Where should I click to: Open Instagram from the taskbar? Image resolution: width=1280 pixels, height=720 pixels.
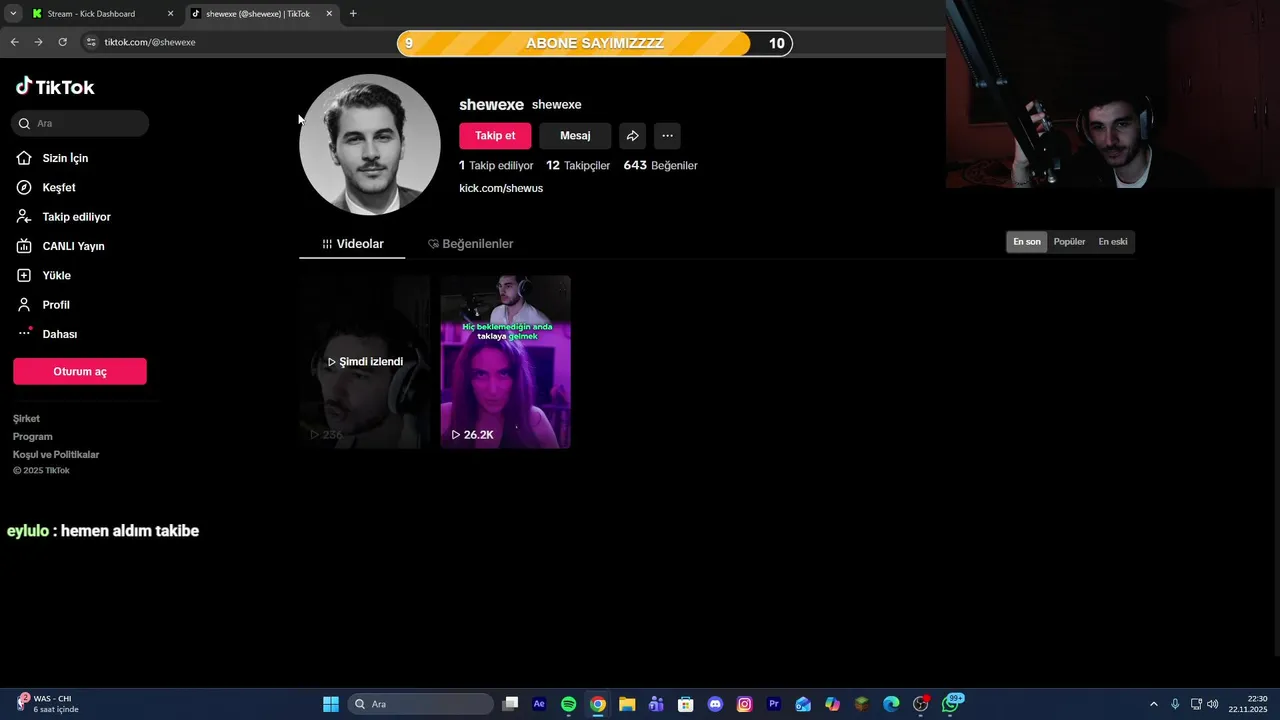[x=744, y=704]
